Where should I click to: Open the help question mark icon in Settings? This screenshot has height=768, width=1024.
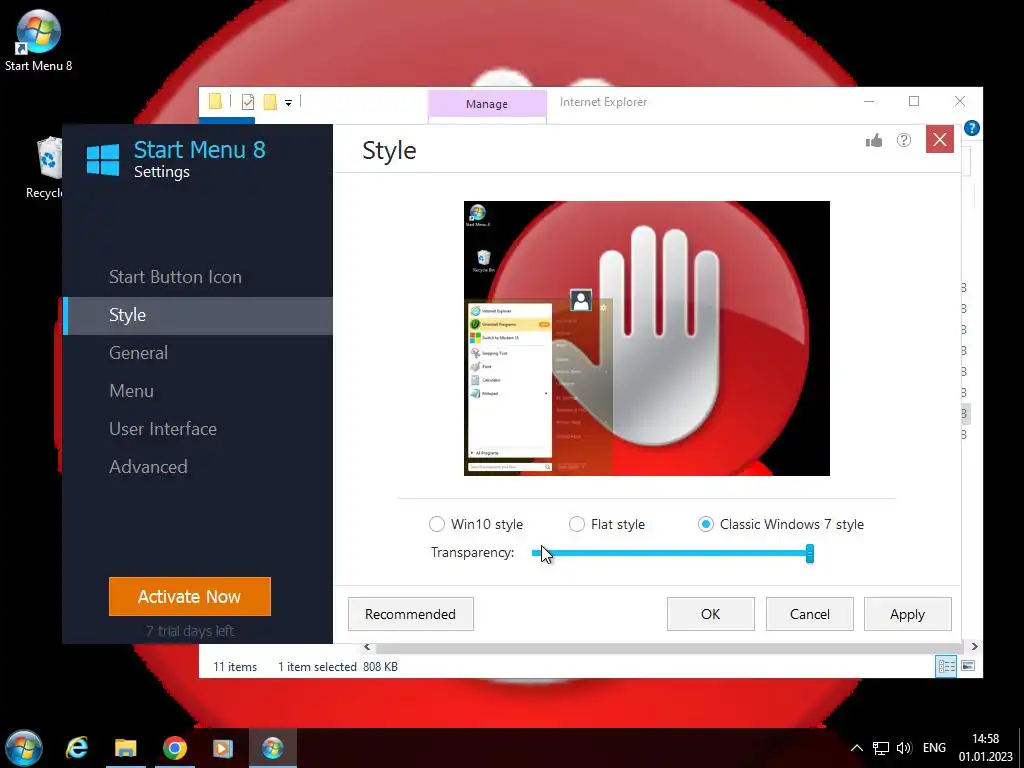pos(904,140)
